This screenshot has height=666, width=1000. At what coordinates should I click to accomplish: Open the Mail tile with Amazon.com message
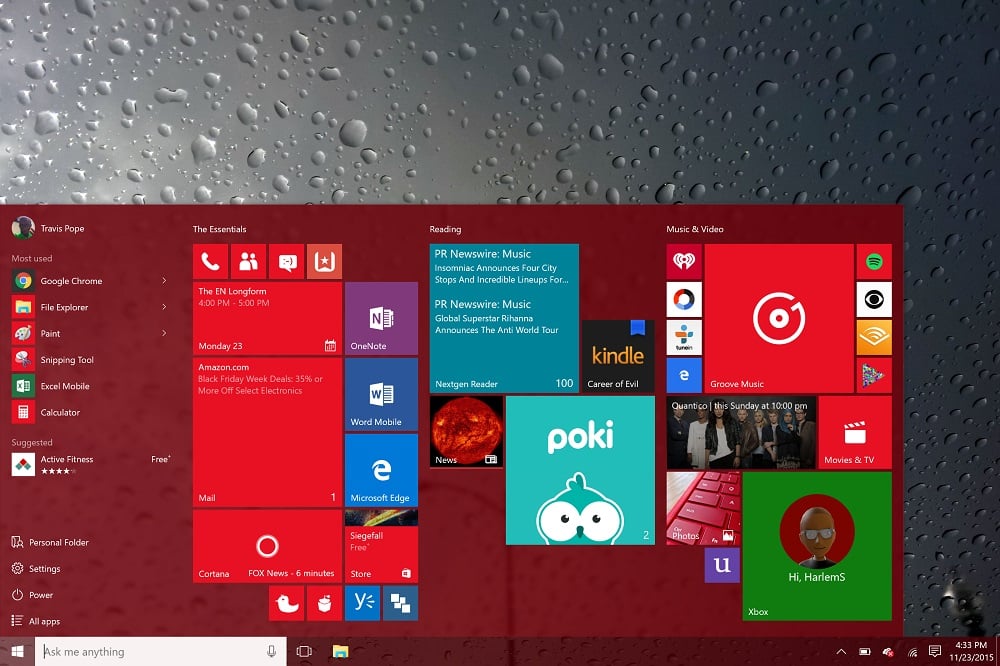(267, 432)
